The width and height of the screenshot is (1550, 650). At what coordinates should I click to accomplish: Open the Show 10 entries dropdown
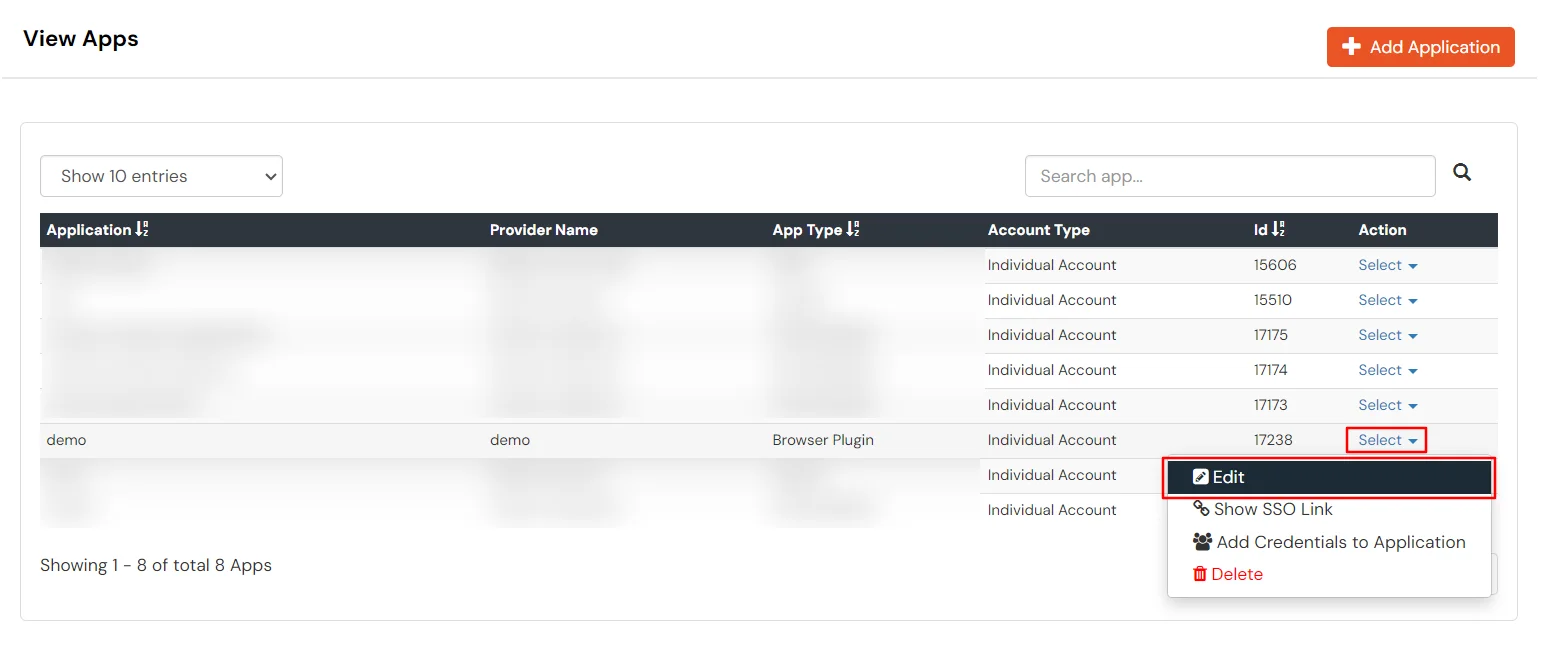(x=160, y=175)
